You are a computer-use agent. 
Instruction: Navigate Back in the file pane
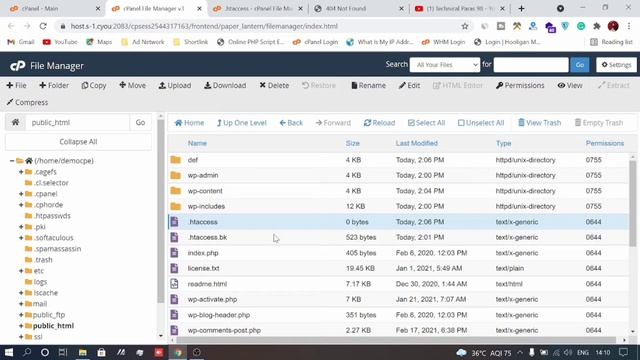pyautogui.click(x=291, y=123)
